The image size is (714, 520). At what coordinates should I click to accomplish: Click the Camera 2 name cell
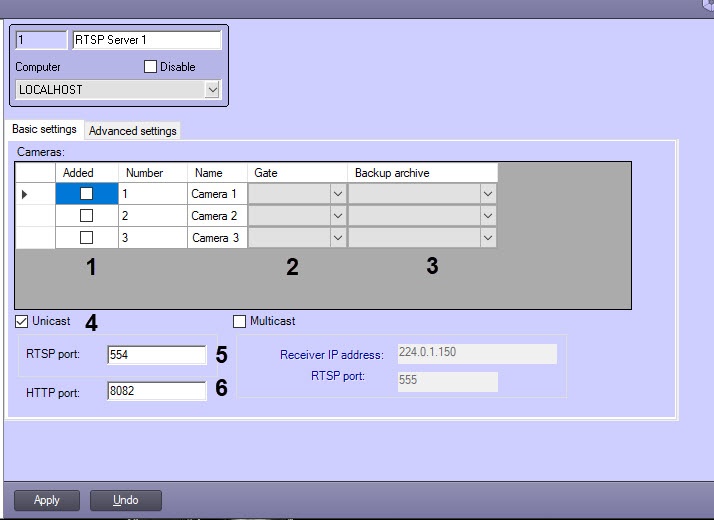pyautogui.click(x=215, y=216)
